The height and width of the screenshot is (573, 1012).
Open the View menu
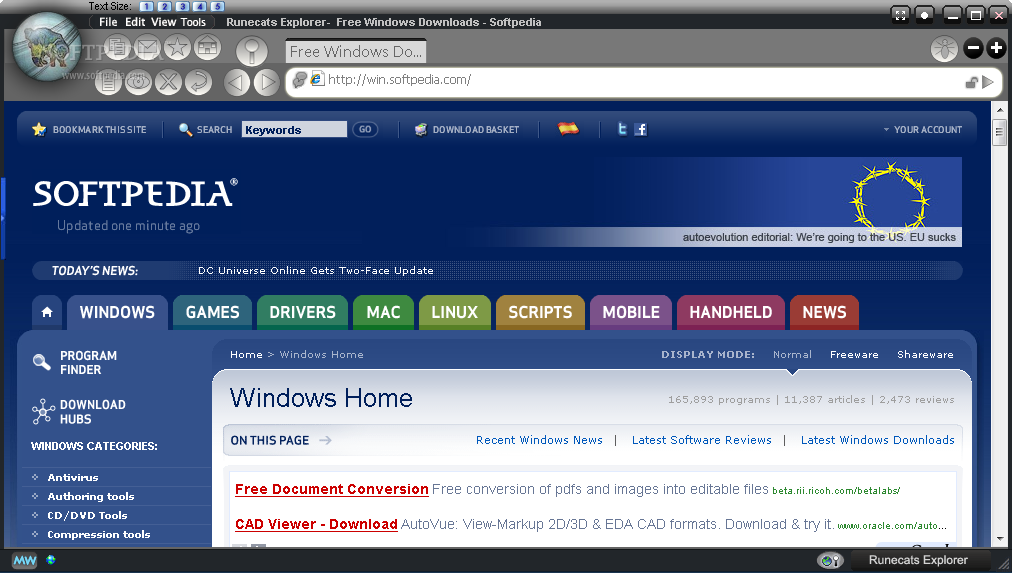[163, 22]
